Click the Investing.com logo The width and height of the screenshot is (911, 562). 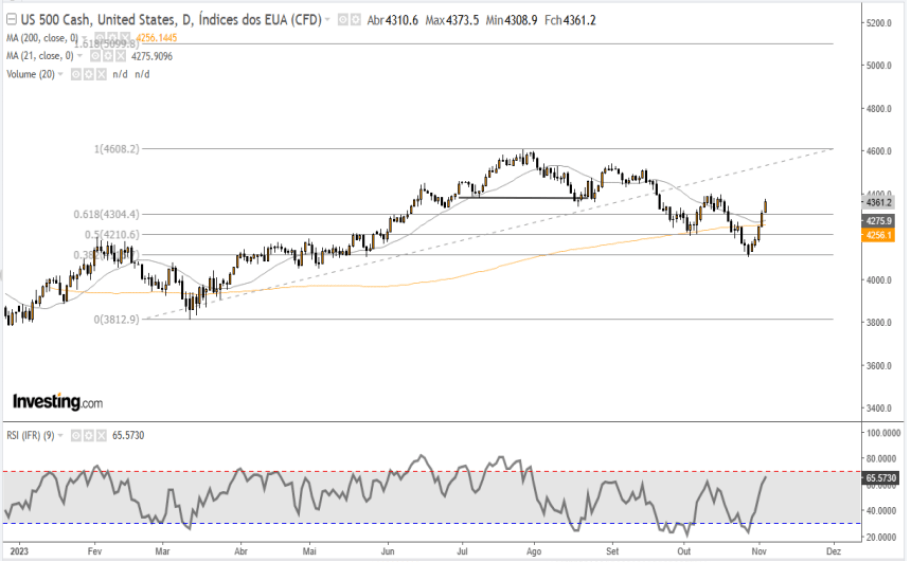[x=57, y=401]
